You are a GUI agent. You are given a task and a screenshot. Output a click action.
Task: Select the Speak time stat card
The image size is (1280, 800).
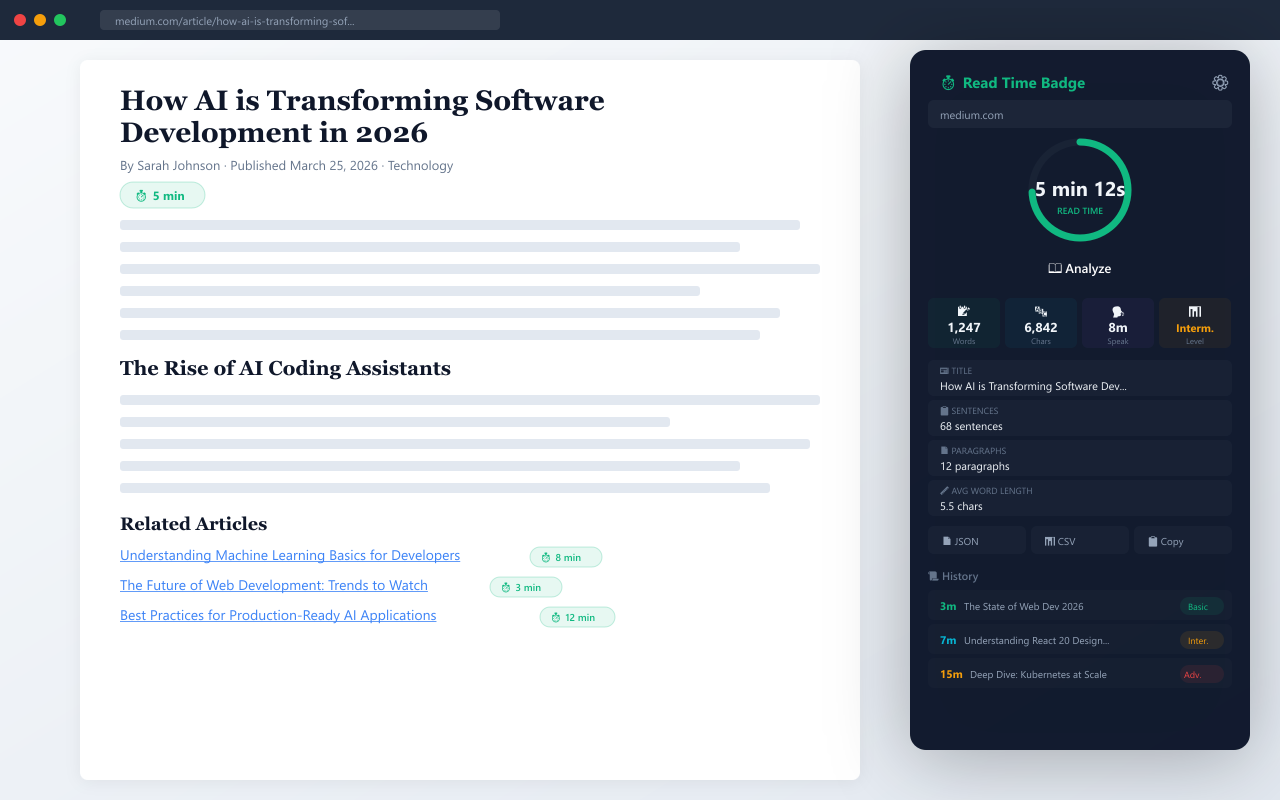[x=1118, y=323]
